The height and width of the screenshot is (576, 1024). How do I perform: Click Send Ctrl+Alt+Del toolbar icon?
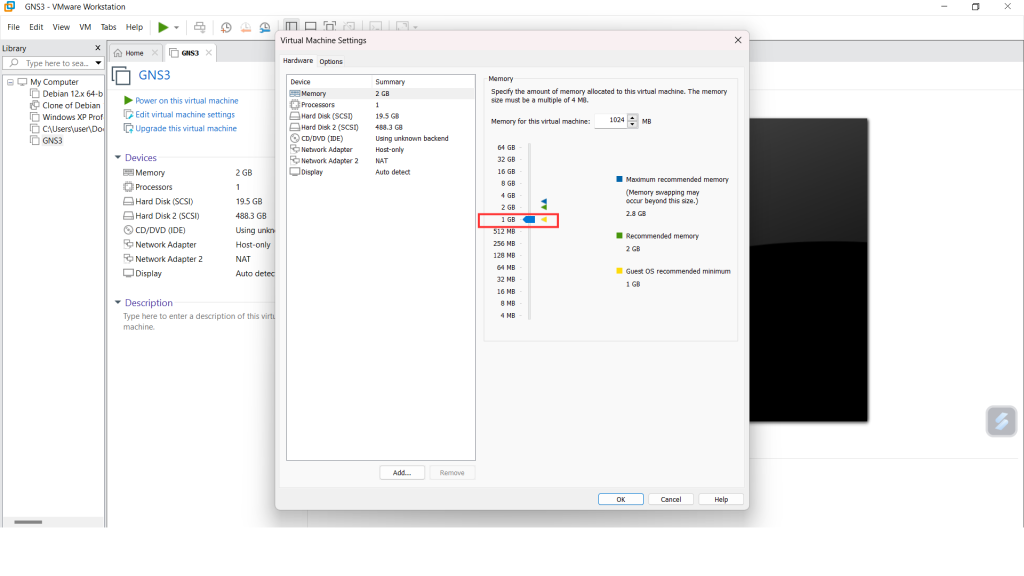(x=200, y=27)
